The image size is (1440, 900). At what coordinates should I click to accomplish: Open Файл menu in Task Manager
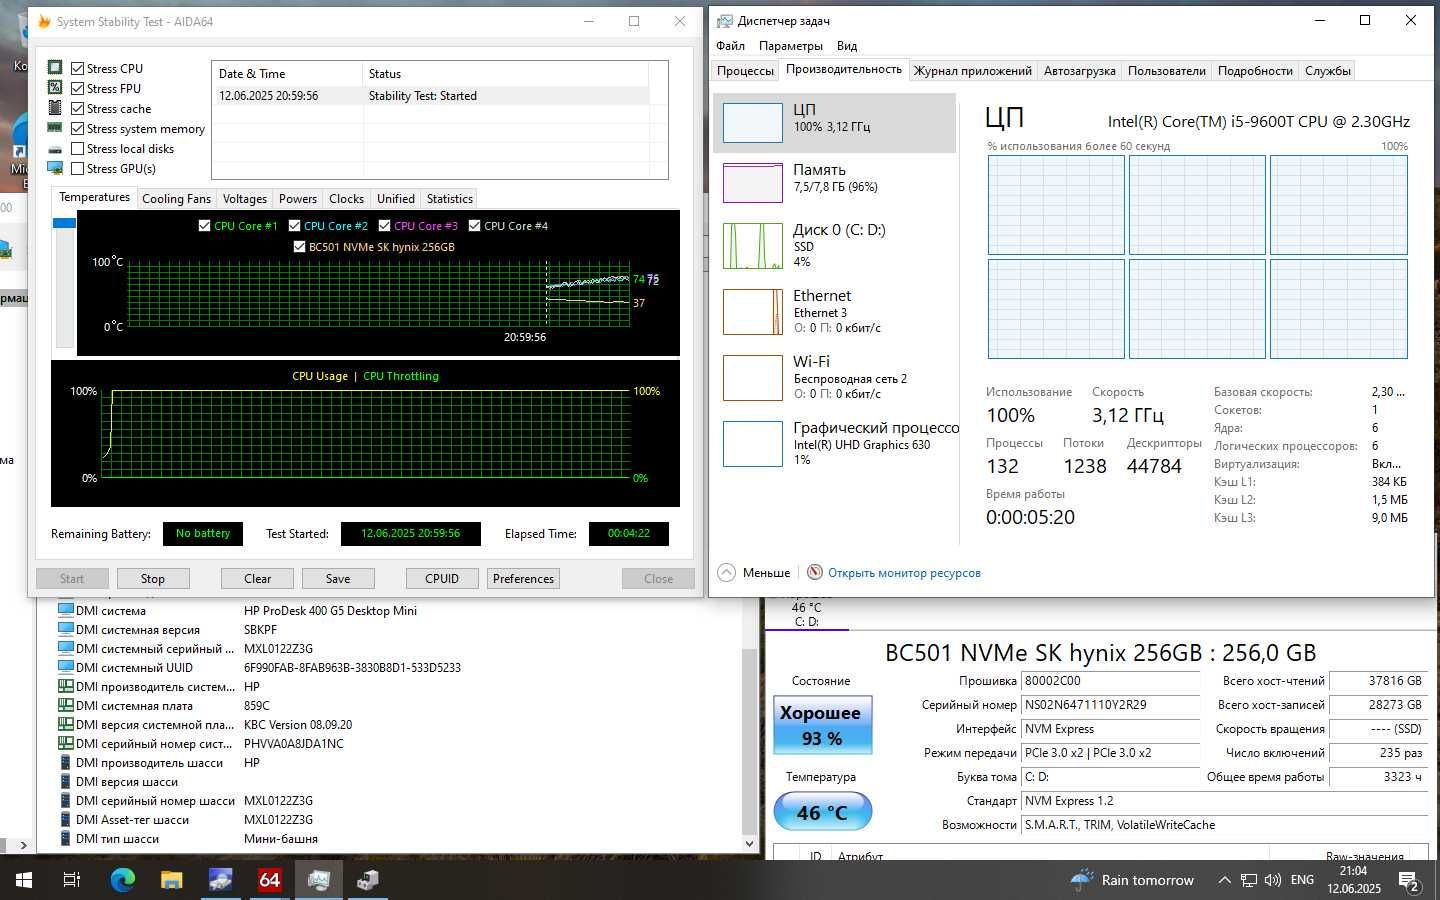pos(730,46)
